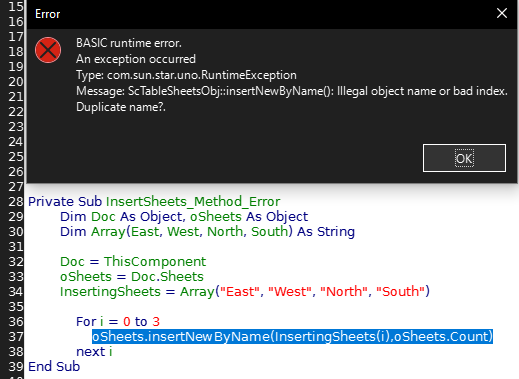Click the 'oSheets = Doc.Sheets' line

tap(132, 277)
